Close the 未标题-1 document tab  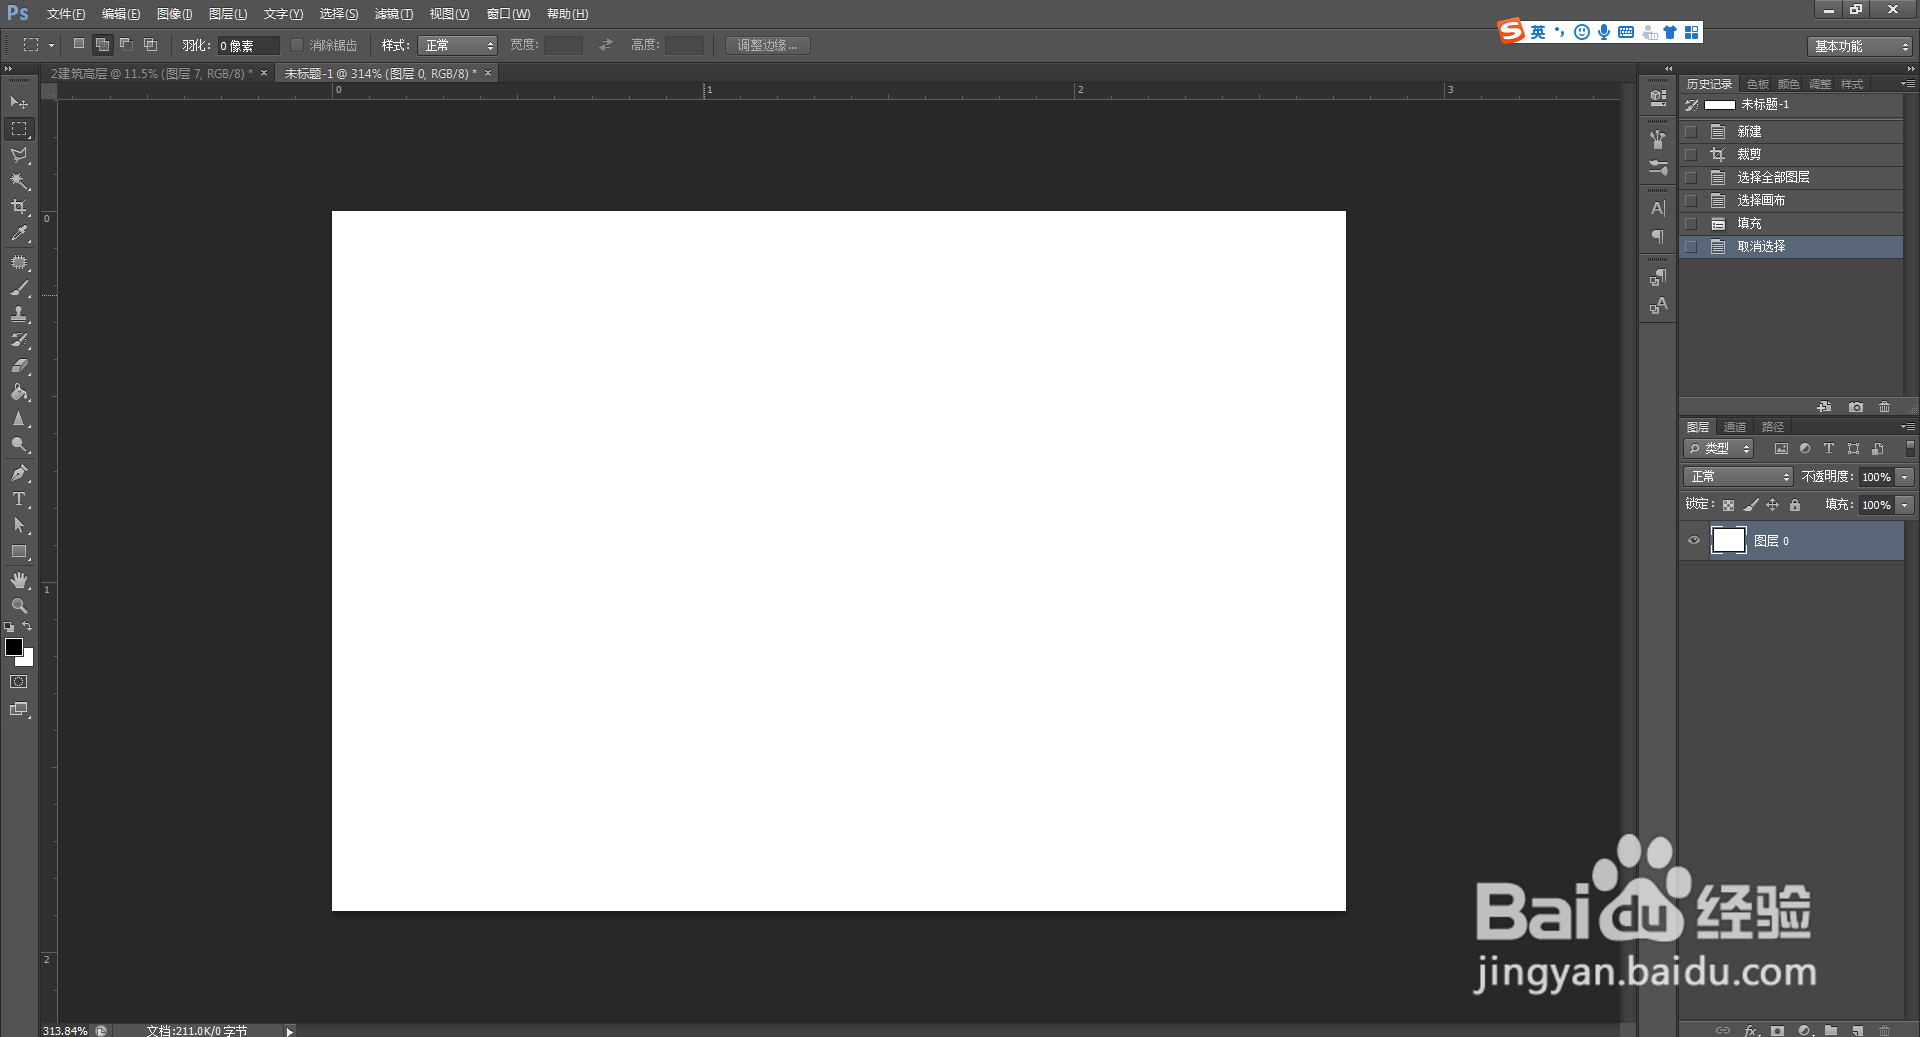[x=488, y=73]
